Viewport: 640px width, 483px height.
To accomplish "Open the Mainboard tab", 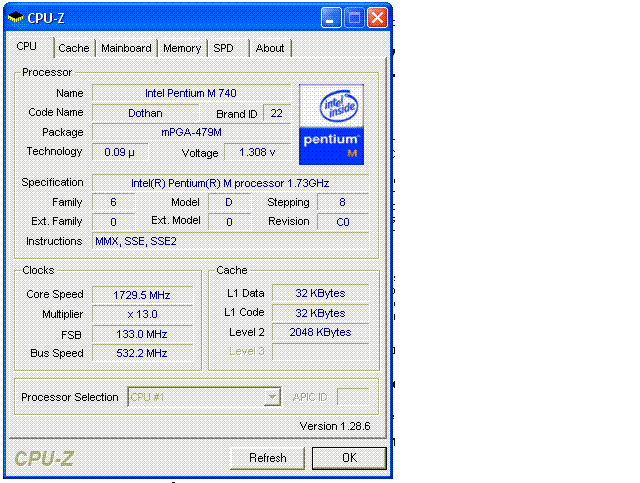I will (126, 48).
